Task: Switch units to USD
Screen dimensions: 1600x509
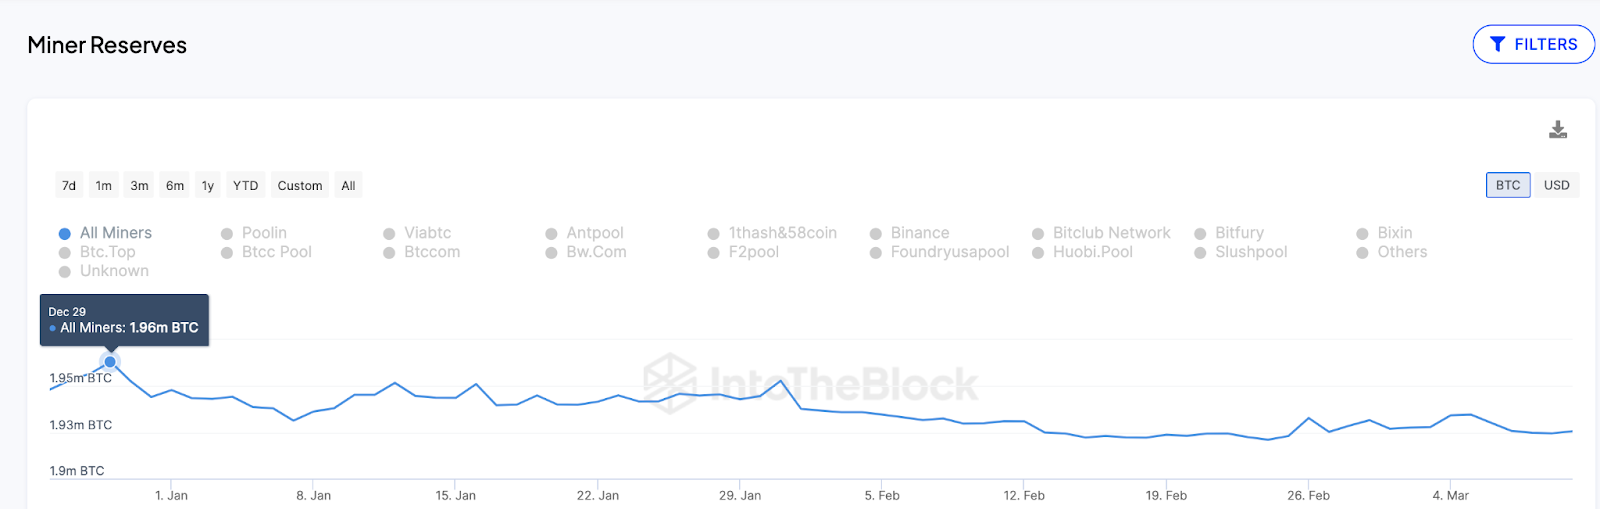Action: click(1556, 185)
